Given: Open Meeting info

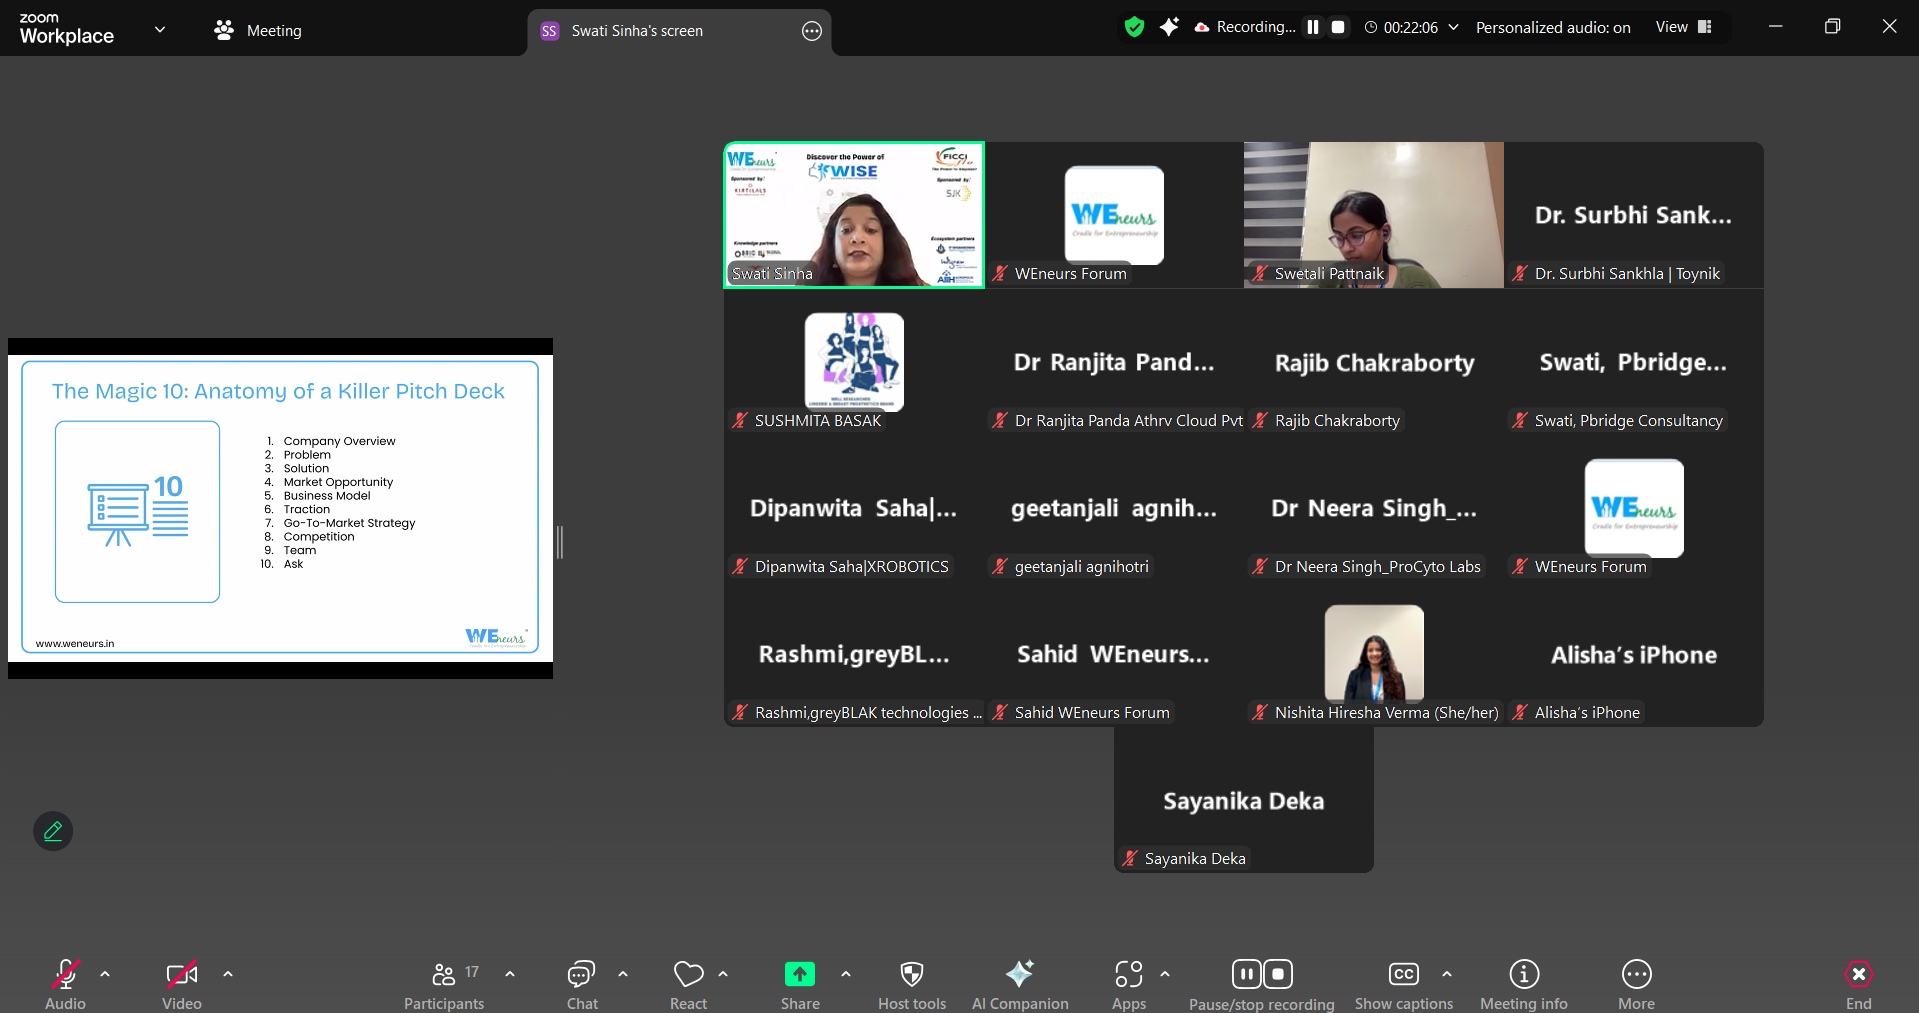Looking at the screenshot, I should pyautogui.click(x=1523, y=985).
